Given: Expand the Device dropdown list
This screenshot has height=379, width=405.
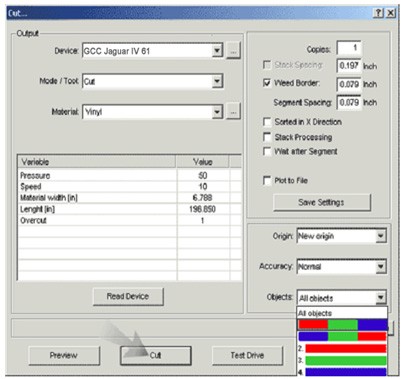Looking at the screenshot, I should click(217, 51).
